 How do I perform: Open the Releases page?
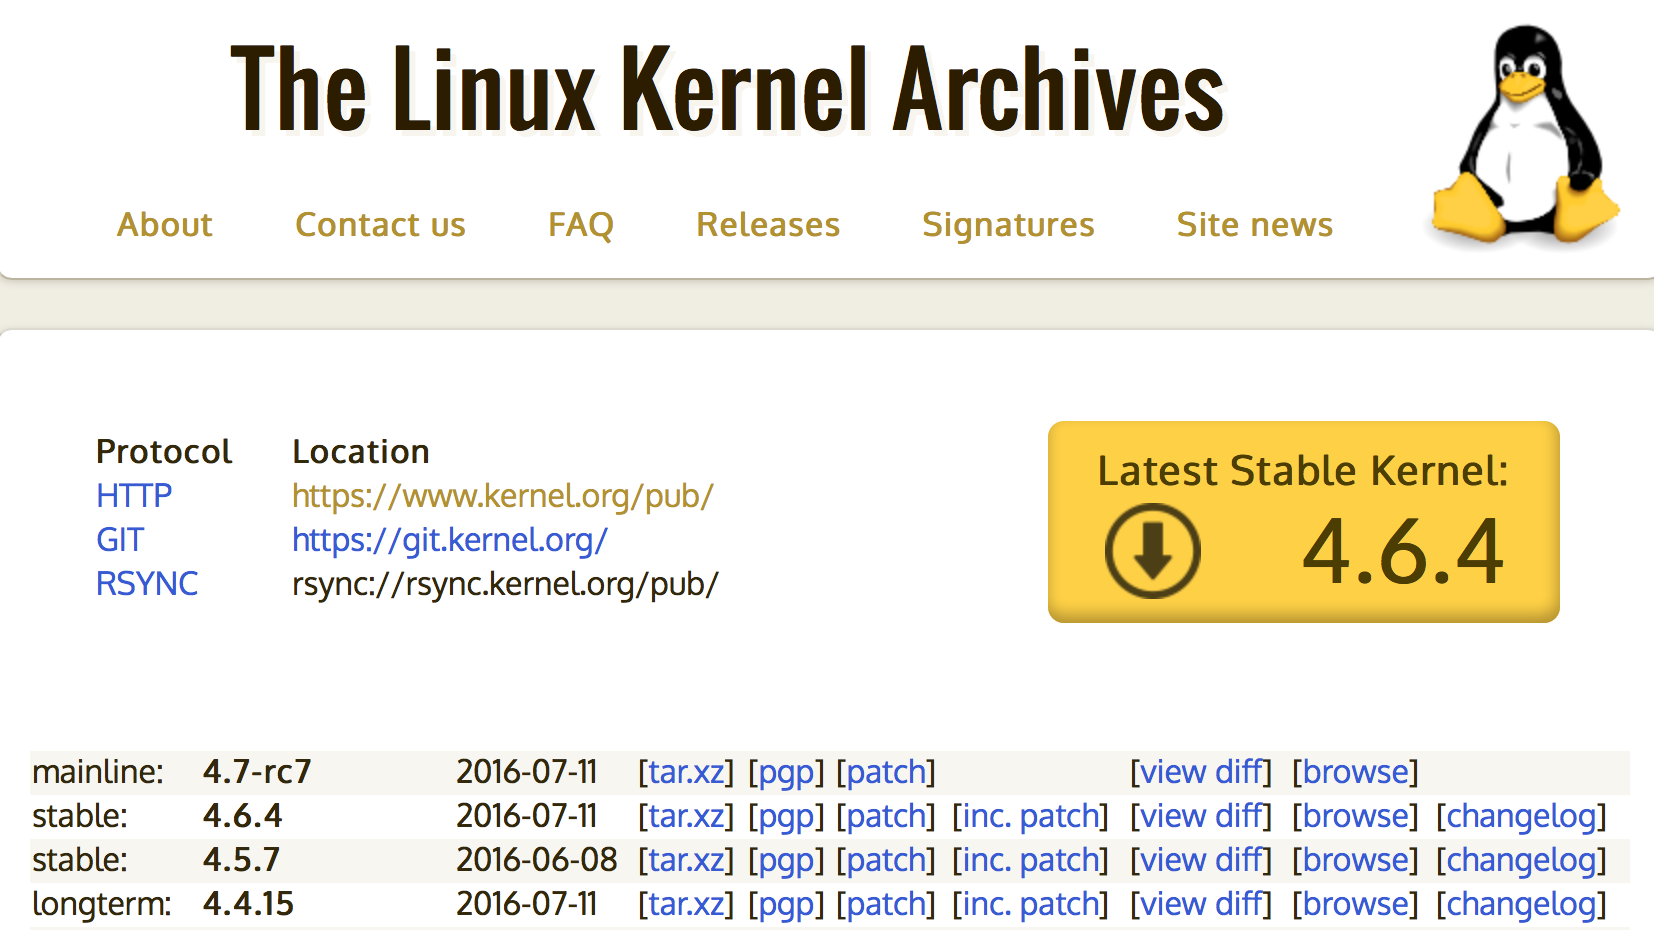tap(768, 225)
